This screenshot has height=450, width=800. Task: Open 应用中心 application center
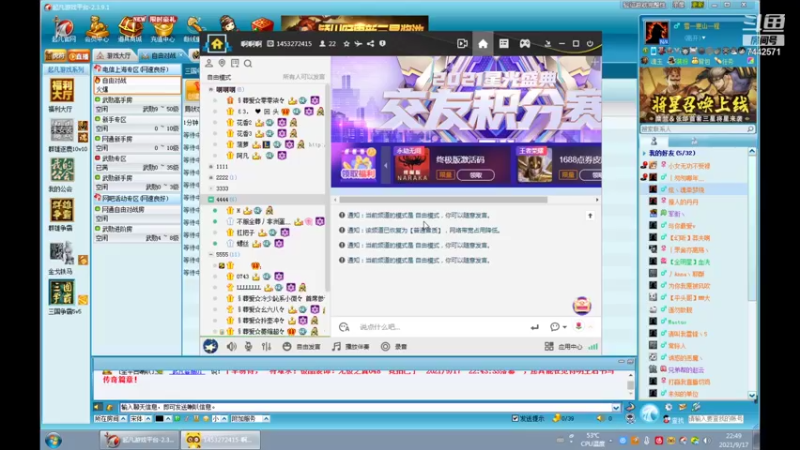tap(563, 346)
